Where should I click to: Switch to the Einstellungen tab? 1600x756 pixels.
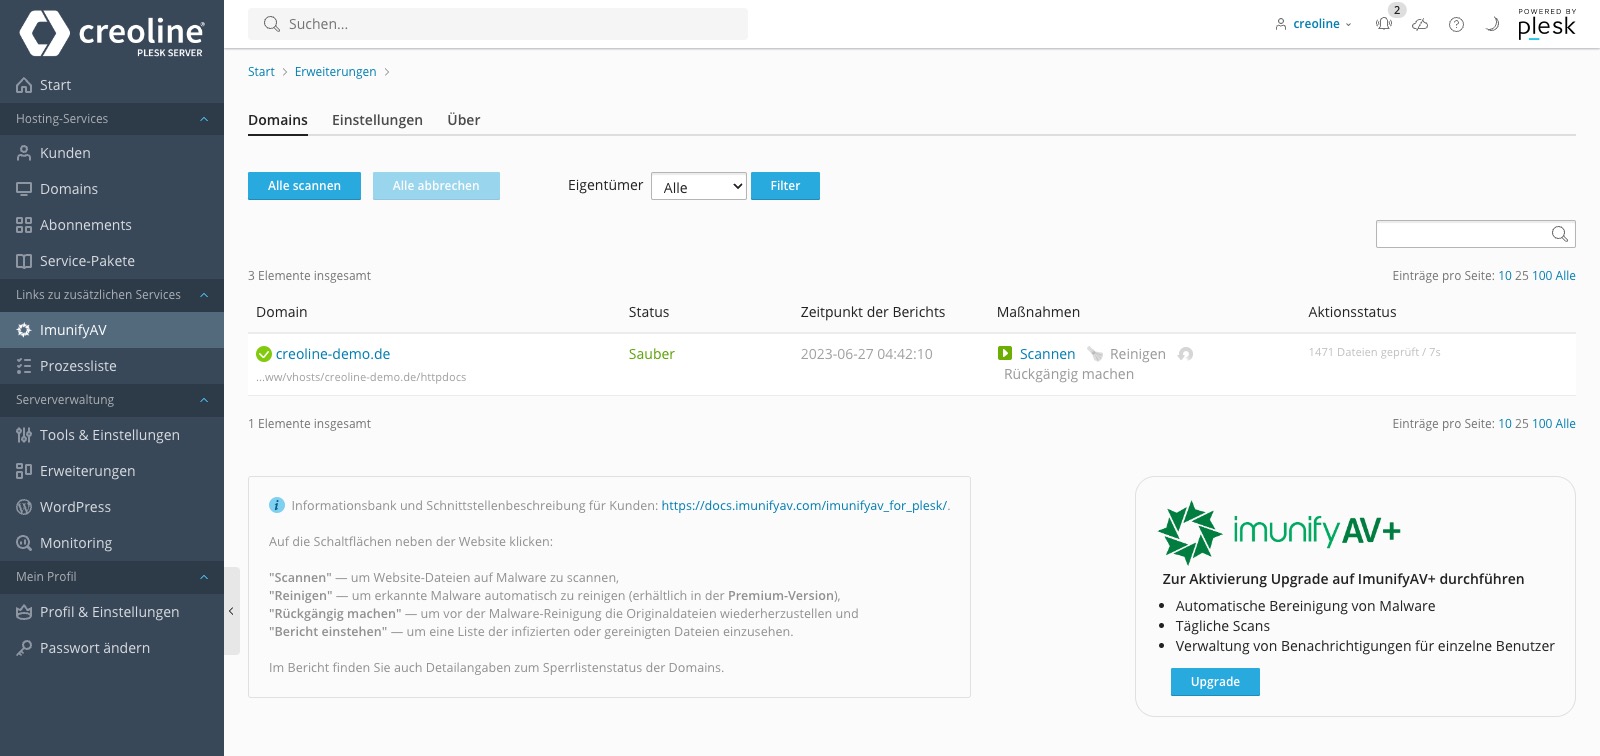pos(377,120)
